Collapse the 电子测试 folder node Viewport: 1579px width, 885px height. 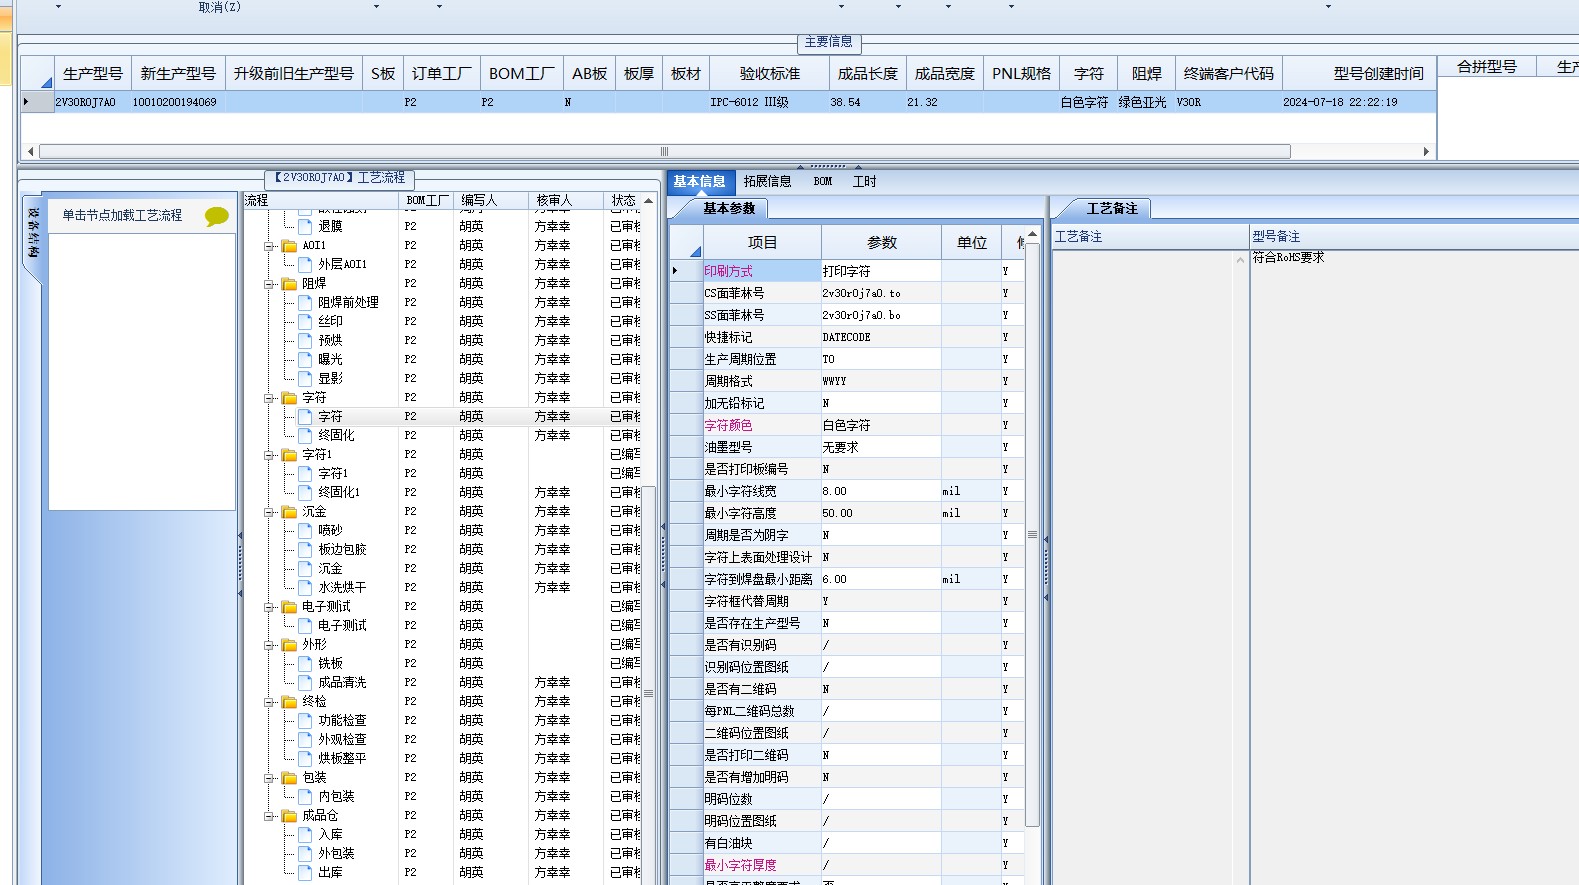pos(269,607)
